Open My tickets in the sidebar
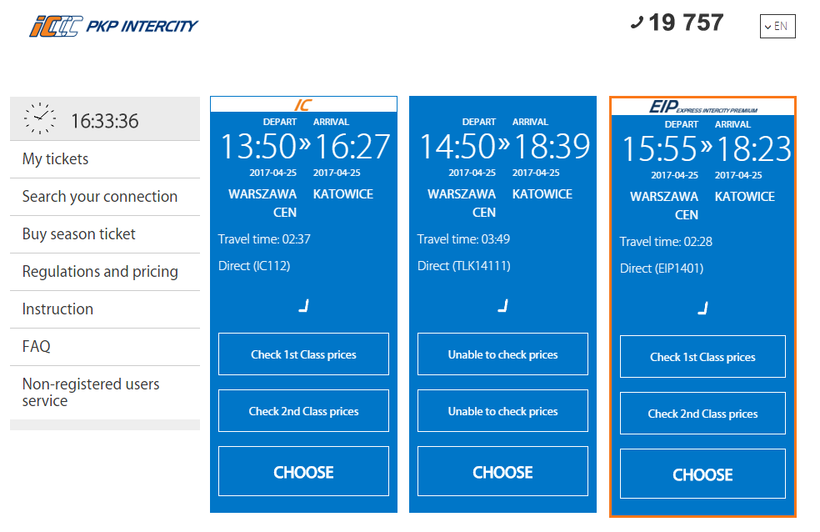820x532 pixels. [x=56, y=159]
